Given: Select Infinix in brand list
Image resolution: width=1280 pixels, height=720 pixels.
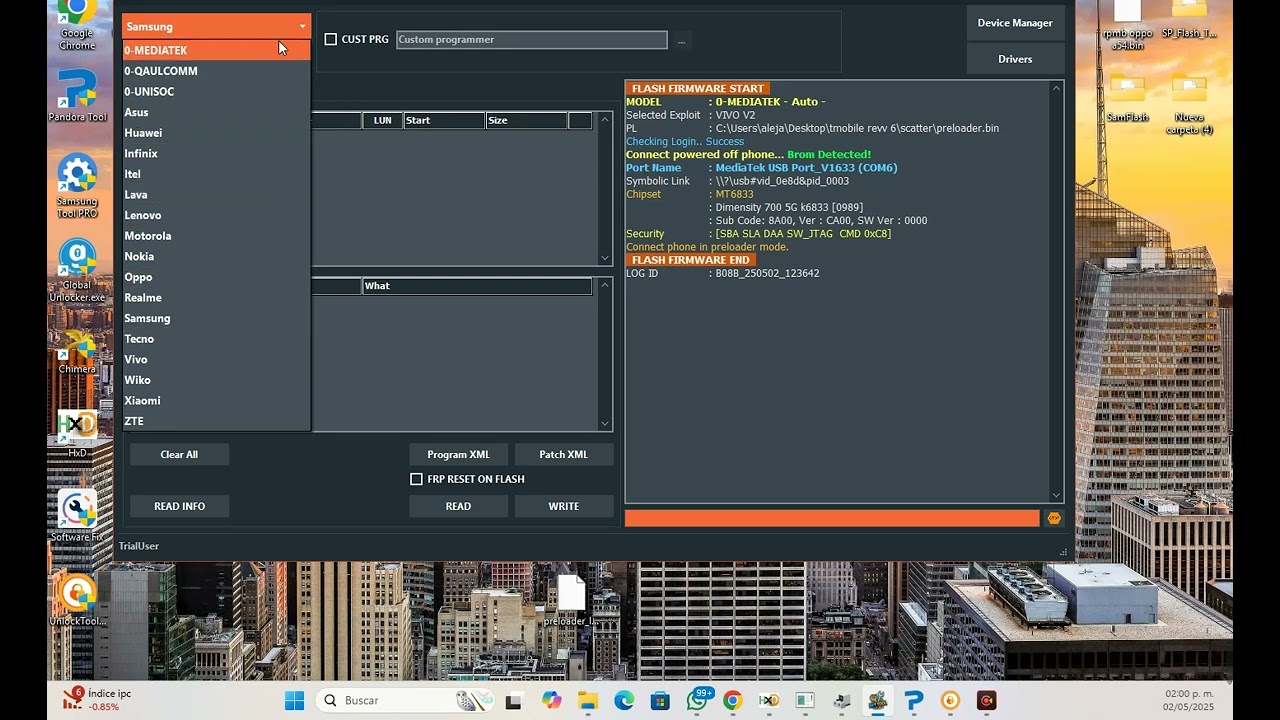Looking at the screenshot, I should click(x=216, y=153).
